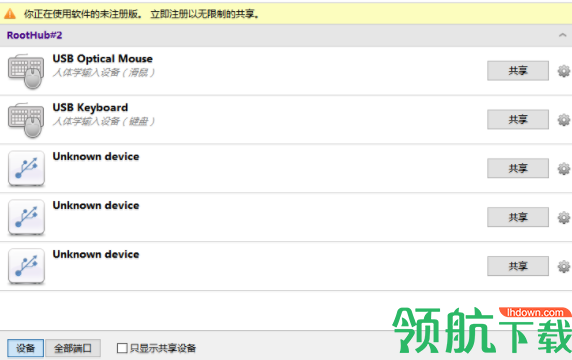Switch to the 设备 tab
Viewport: 572px width, 360px height.
tap(26, 348)
